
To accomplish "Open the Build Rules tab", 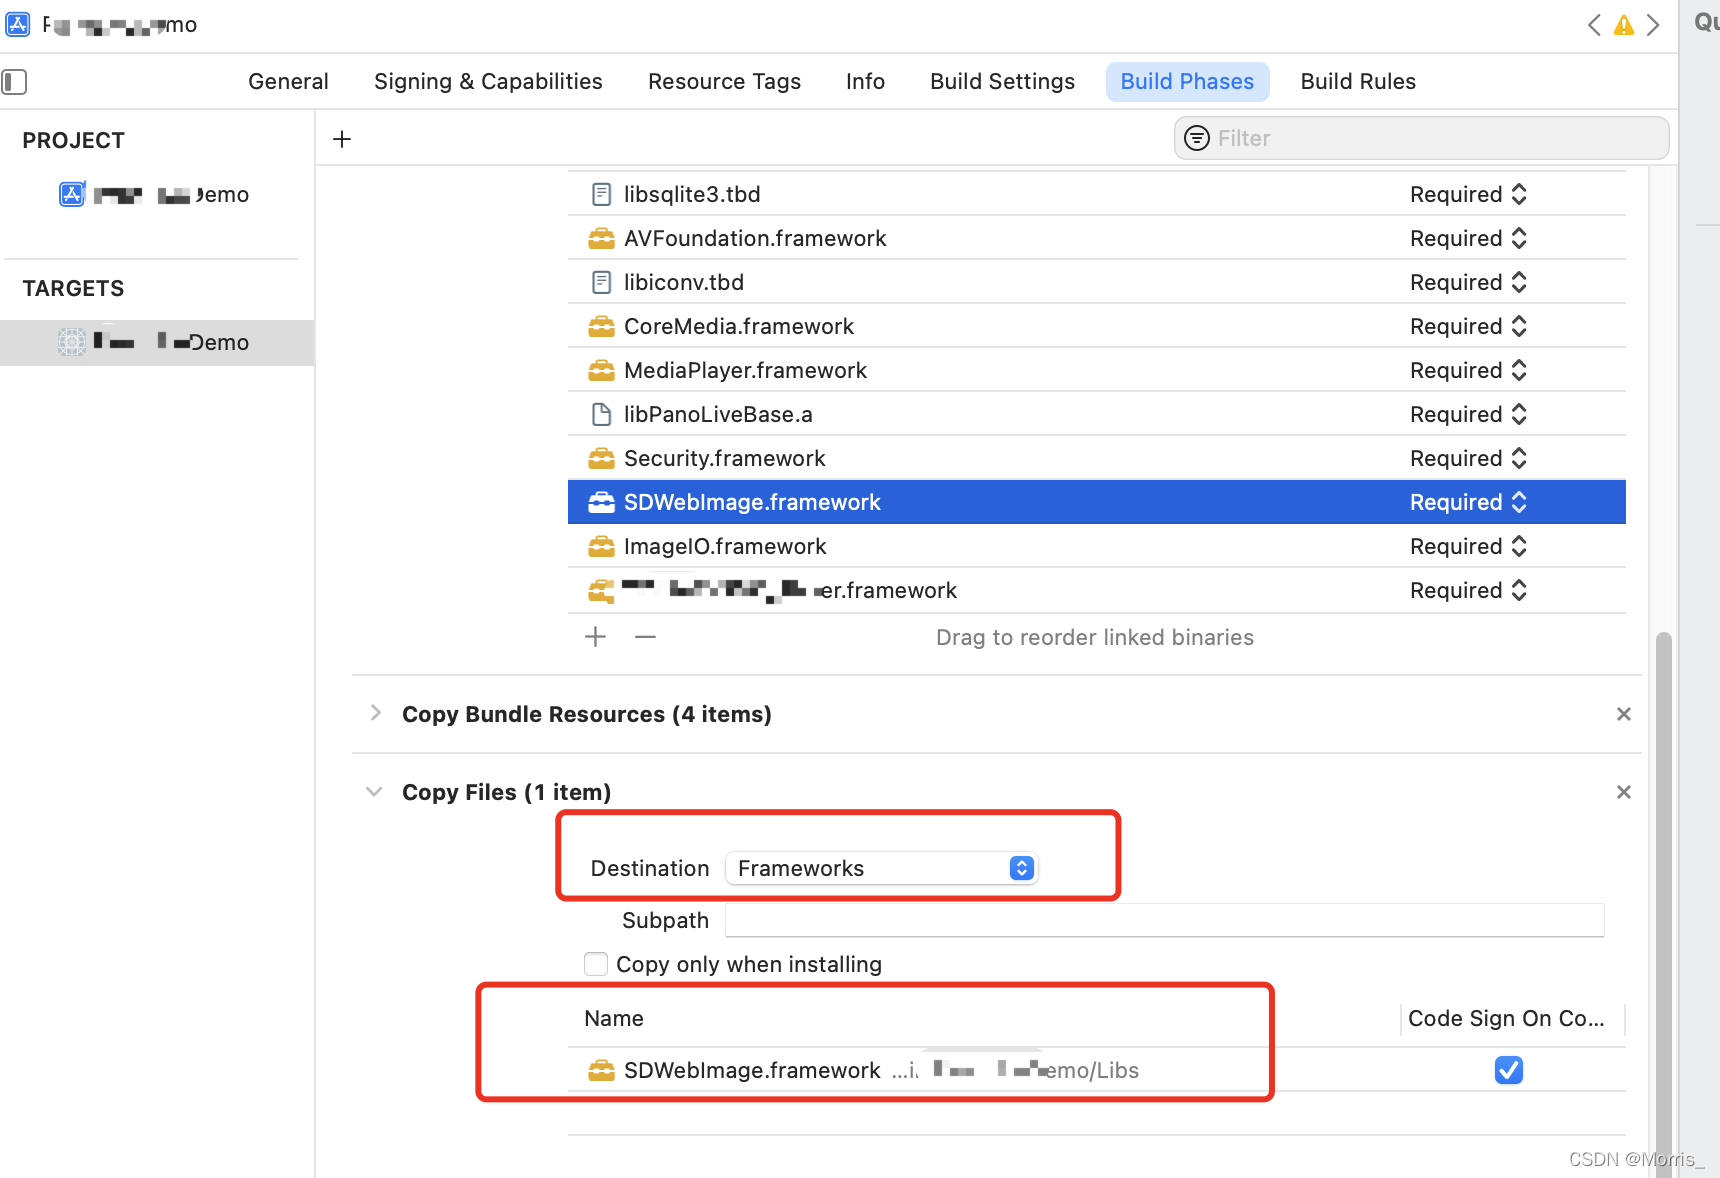I will 1358,82.
